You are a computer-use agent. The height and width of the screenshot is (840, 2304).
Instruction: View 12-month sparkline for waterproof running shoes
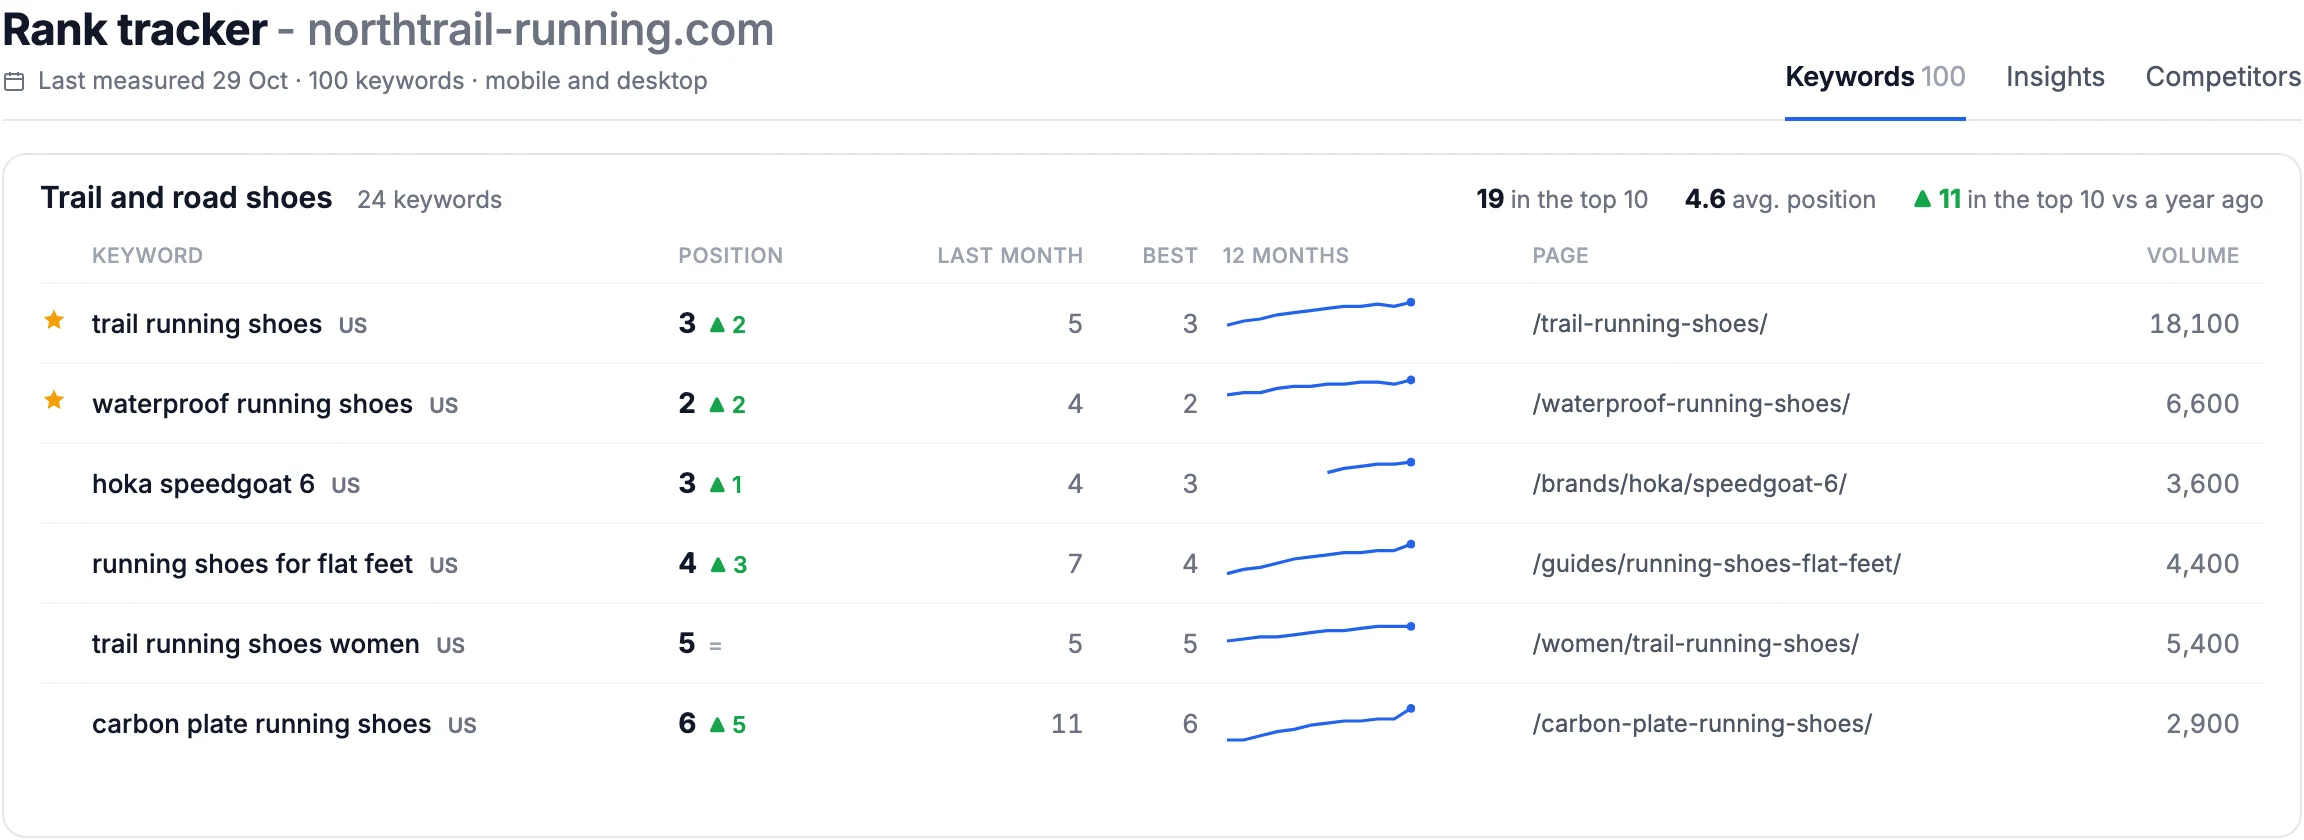pyautogui.click(x=1320, y=387)
